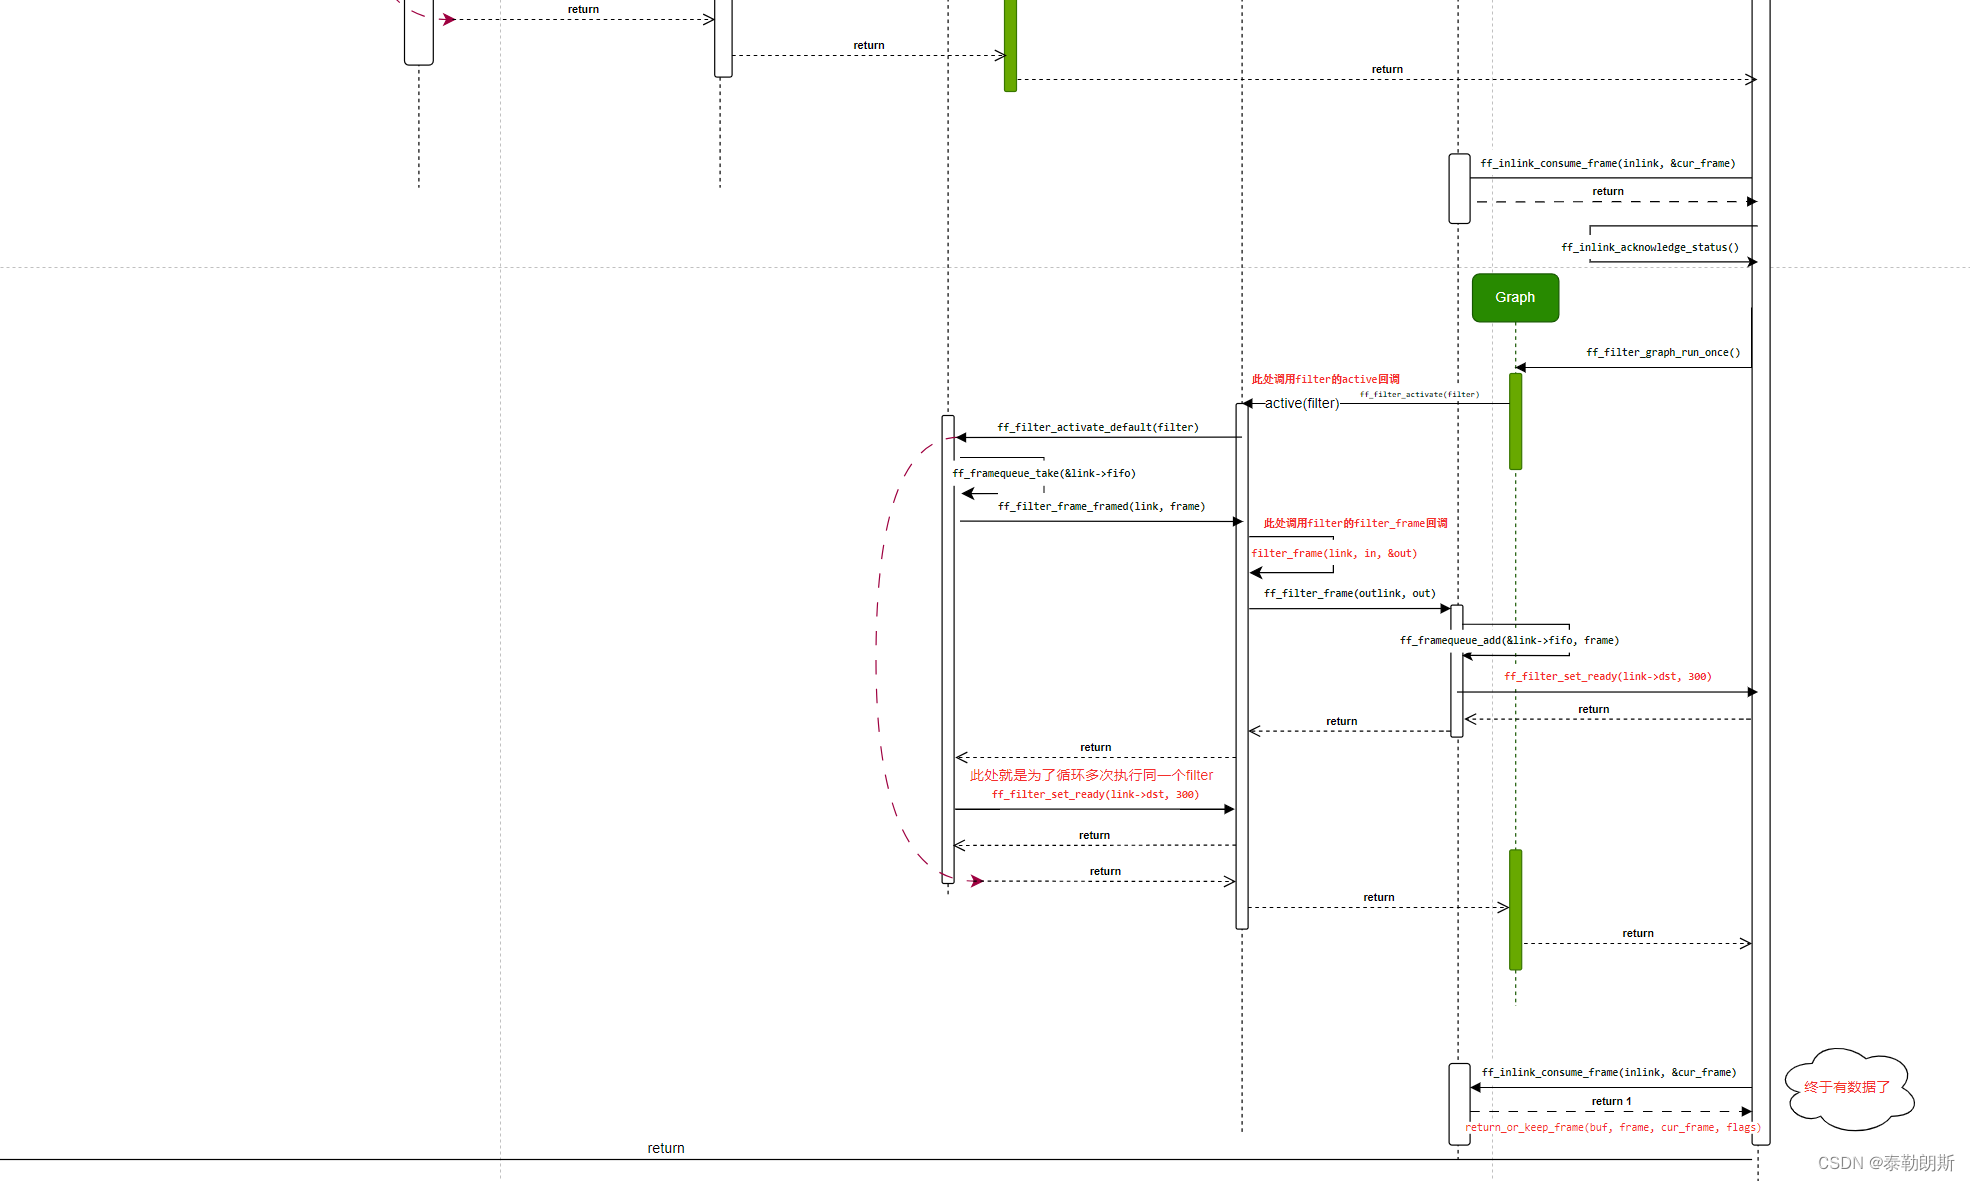Click the green Graph box
Screen dimensions: 1970x1181
click(x=1514, y=298)
